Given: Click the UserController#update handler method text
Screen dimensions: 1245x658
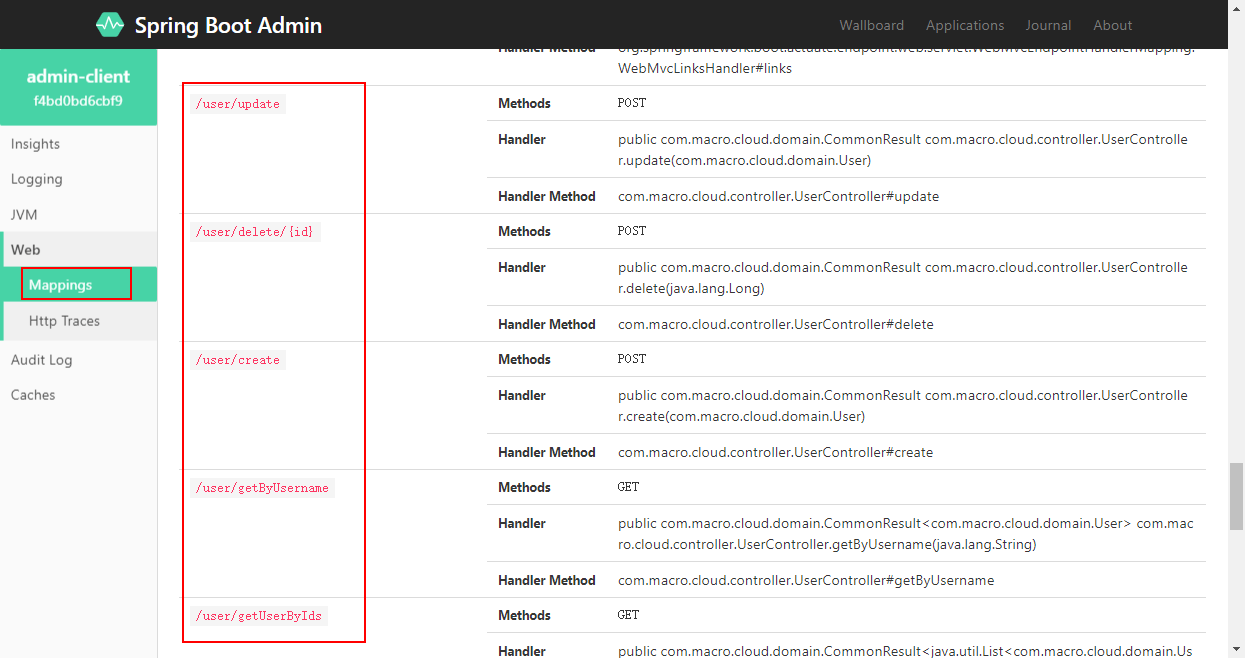Looking at the screenshot, I should click(x=778, y=196).
